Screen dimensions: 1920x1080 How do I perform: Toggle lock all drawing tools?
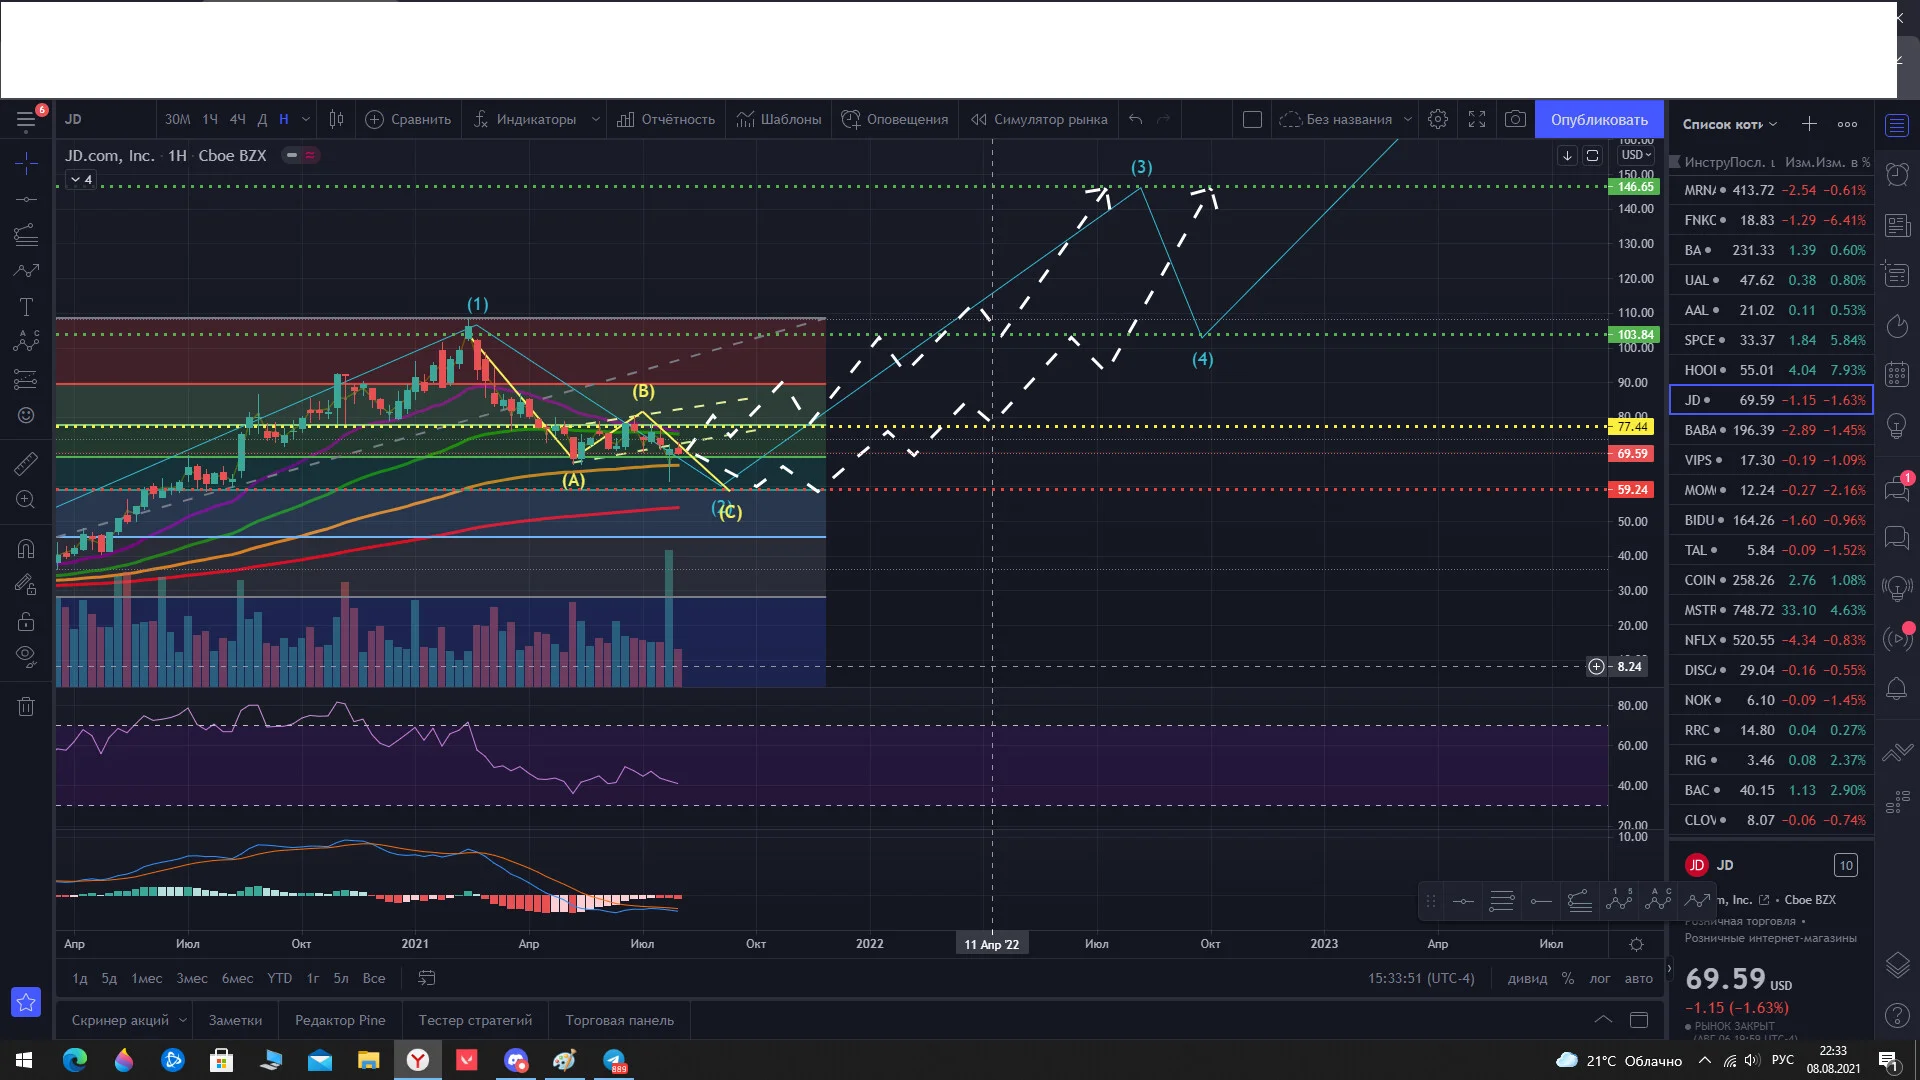click(26, 621)
